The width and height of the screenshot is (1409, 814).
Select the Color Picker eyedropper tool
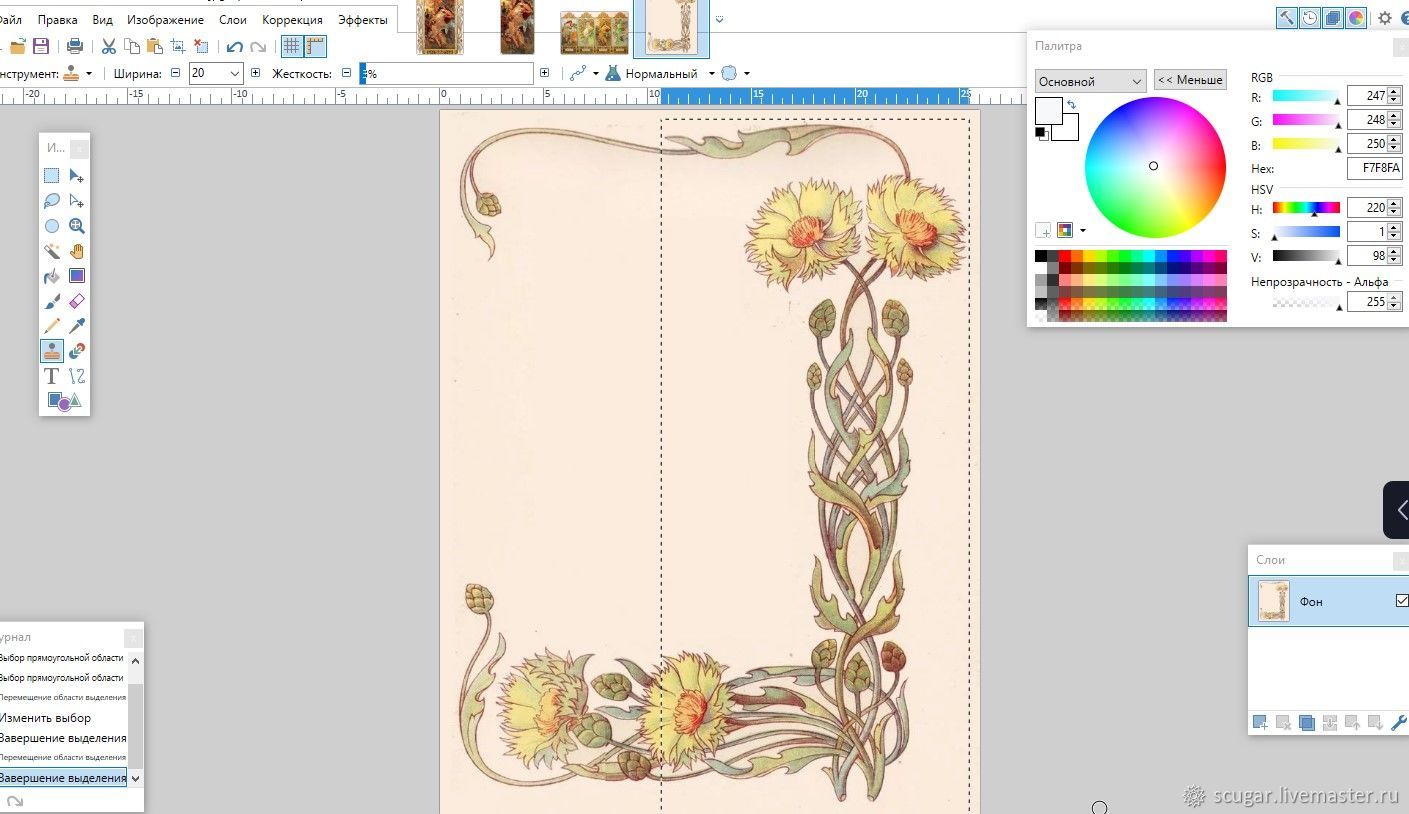(x=77, y=326)
